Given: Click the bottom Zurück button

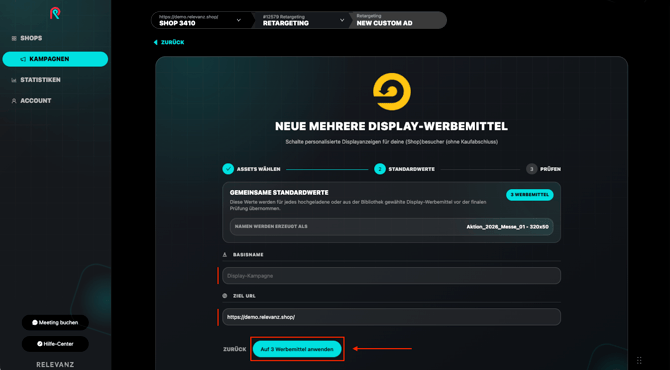Looking at the screenshot, I should pos(235,349).
